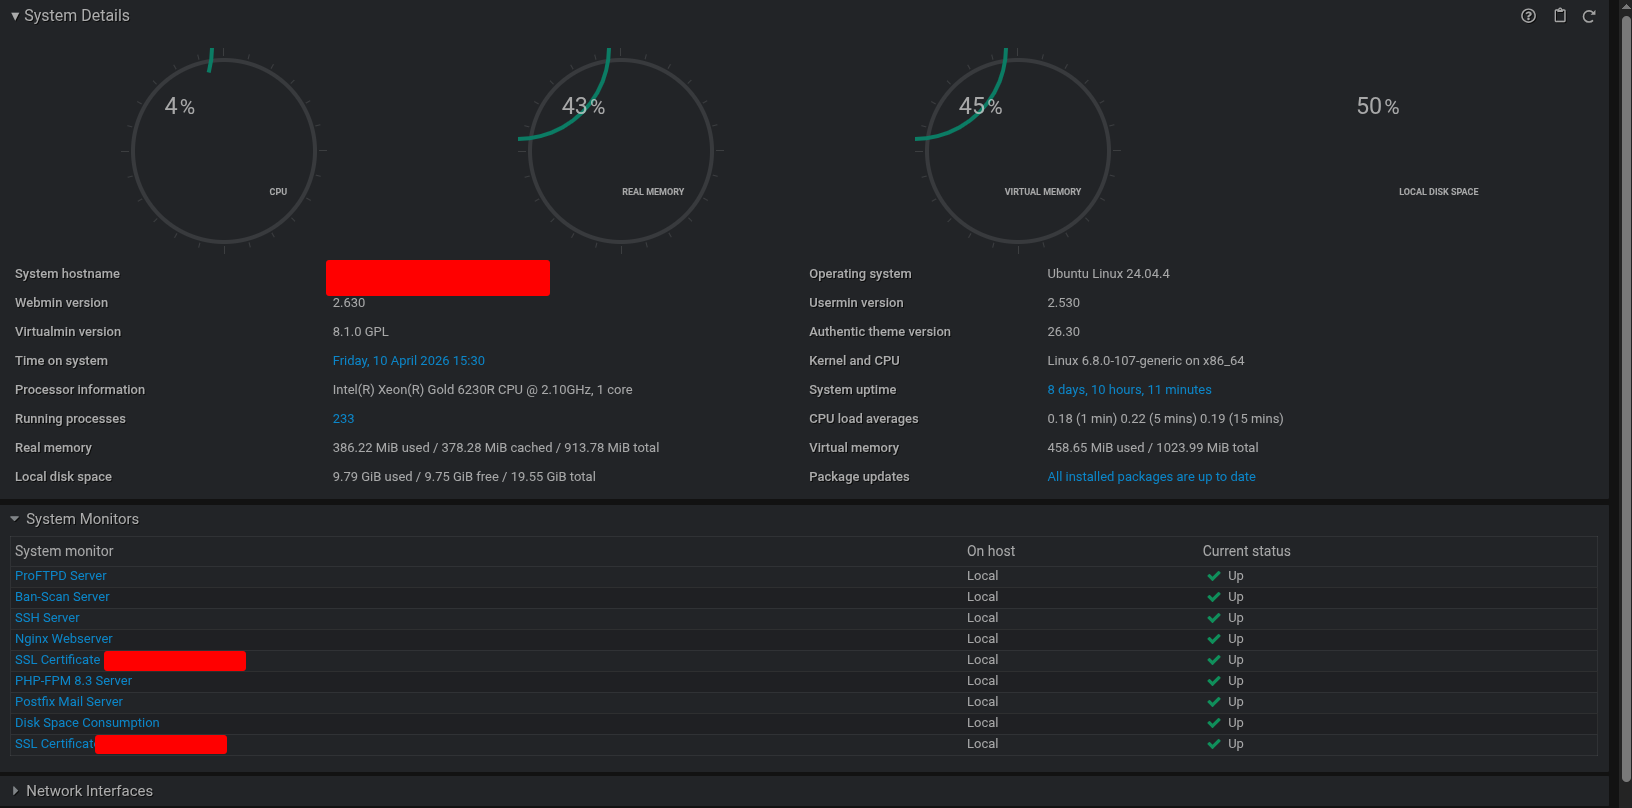Open the SSH Server monitor
This screenshot has height=808, width=1632.
(x=47, y=618)
